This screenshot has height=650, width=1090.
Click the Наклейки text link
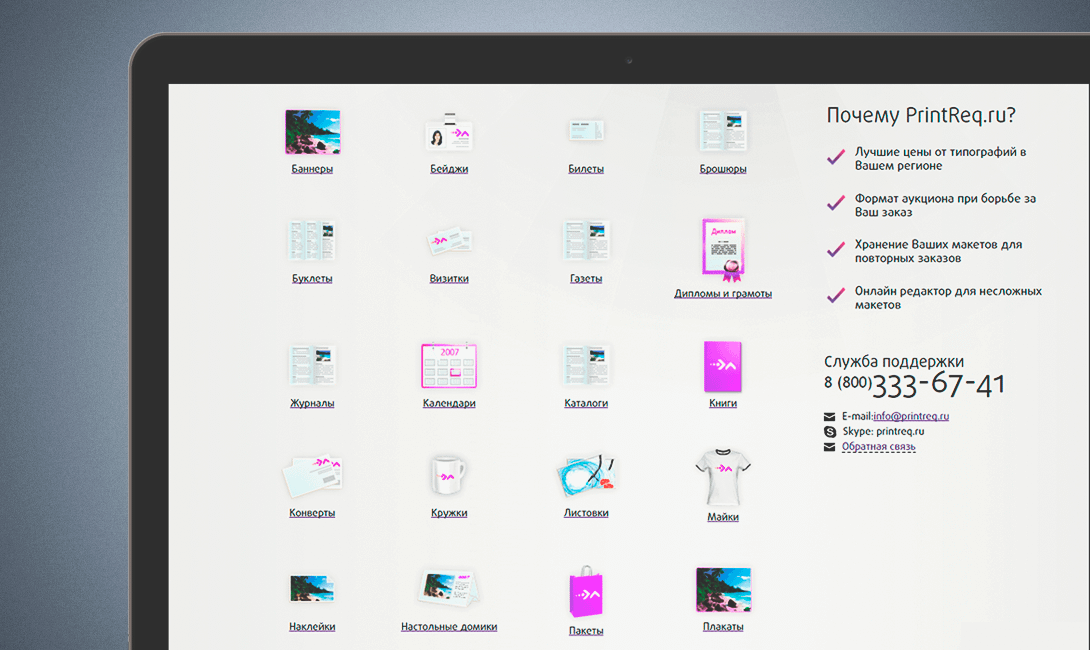tap(312, 627)
